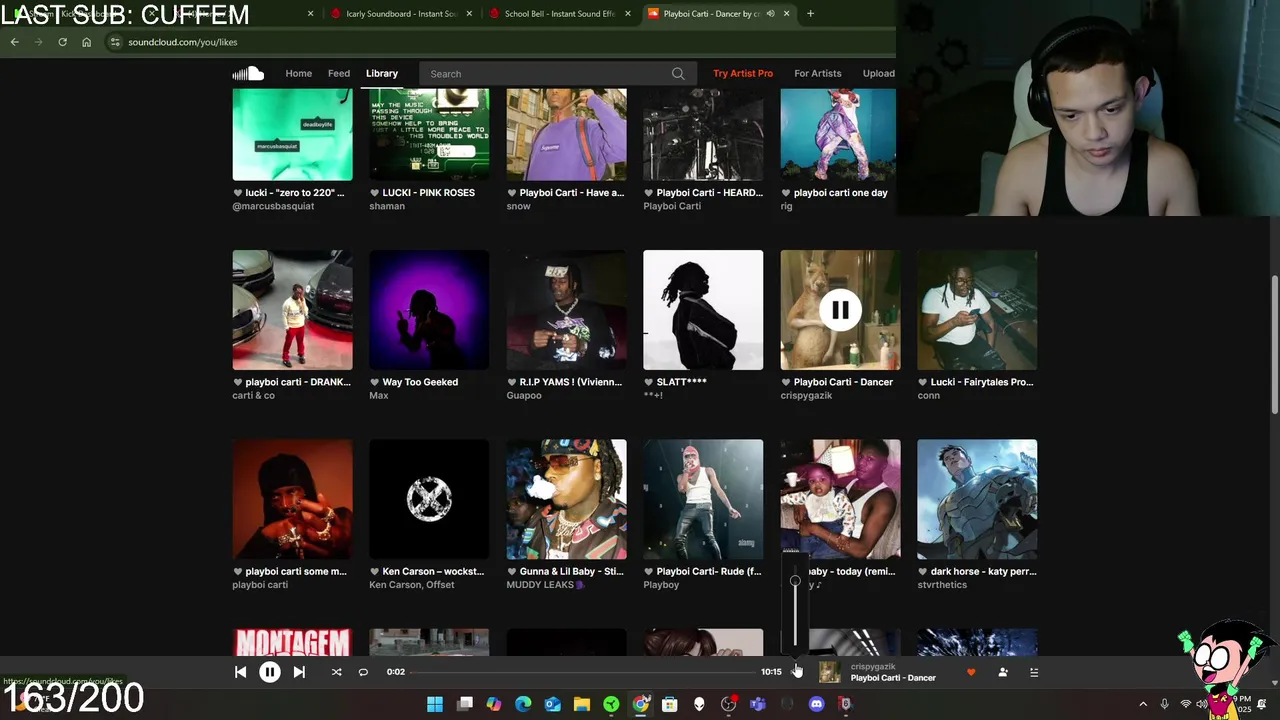The height and width of the screenshot is (720, 1280).
Task: Go to the Home page
Action: (x=298, y=73)
